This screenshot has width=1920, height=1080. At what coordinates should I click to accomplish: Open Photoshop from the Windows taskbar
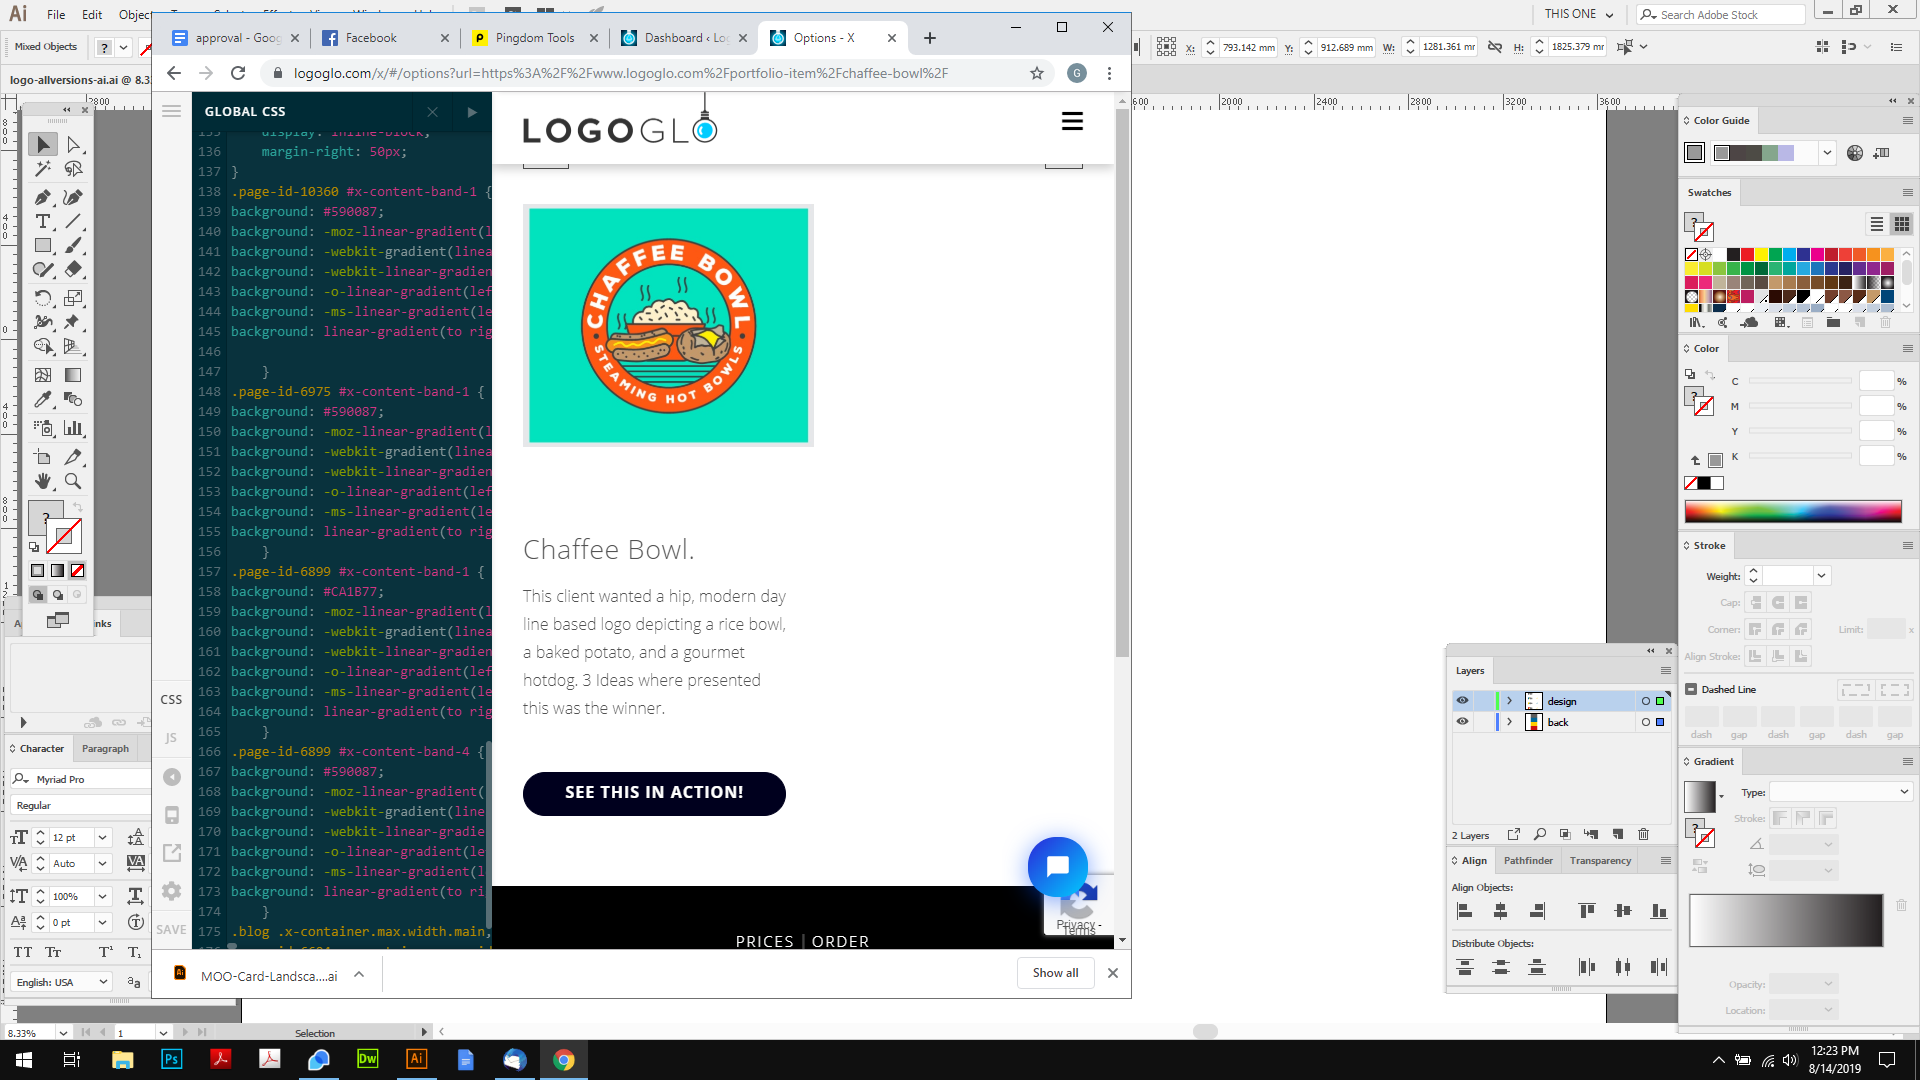171,1060
